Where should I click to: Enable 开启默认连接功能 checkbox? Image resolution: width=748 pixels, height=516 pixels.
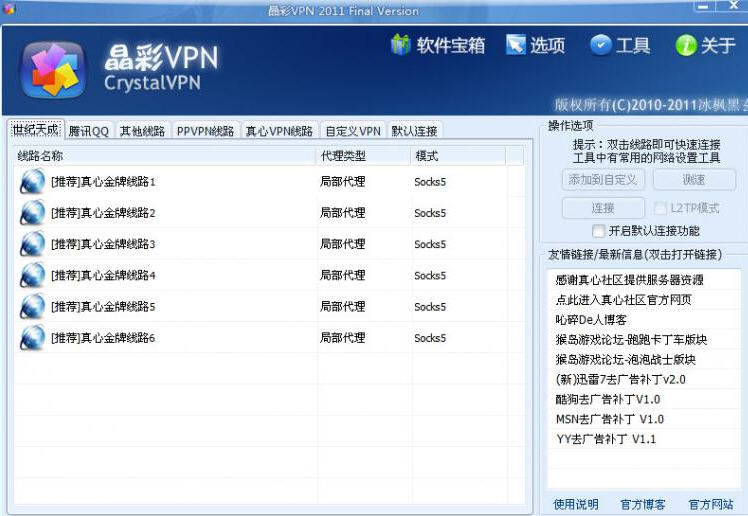coord(598,231)
